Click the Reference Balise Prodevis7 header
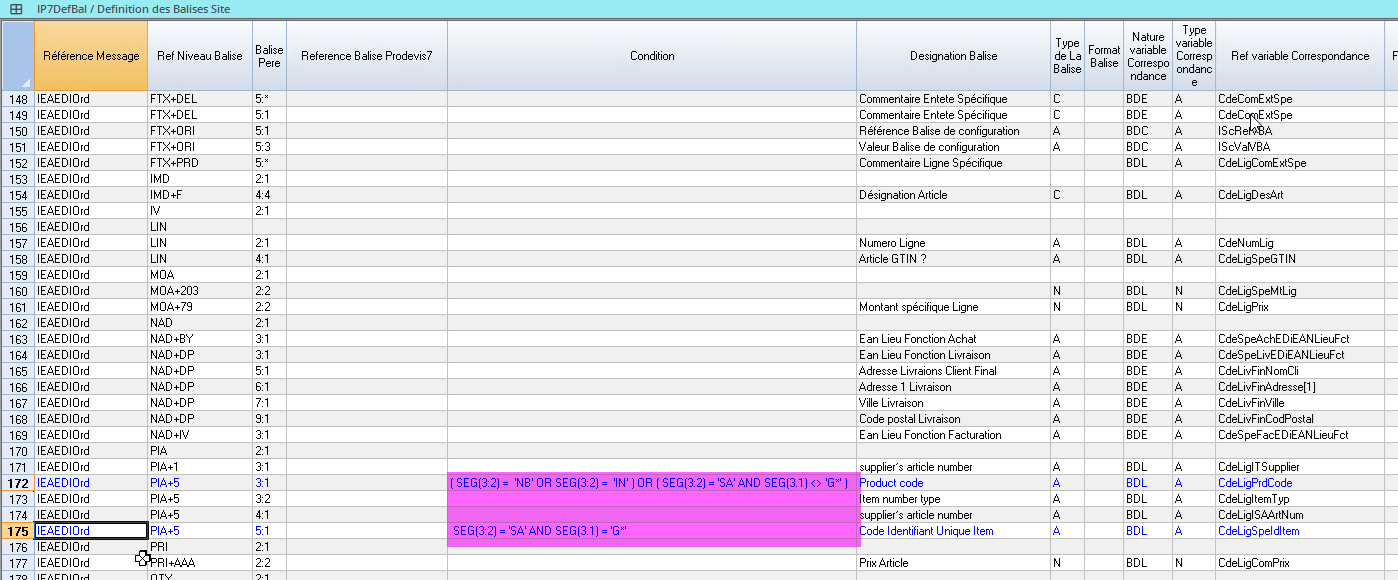Image resolution: width=1398 pixels, height=580 pixels. [367, 56]
